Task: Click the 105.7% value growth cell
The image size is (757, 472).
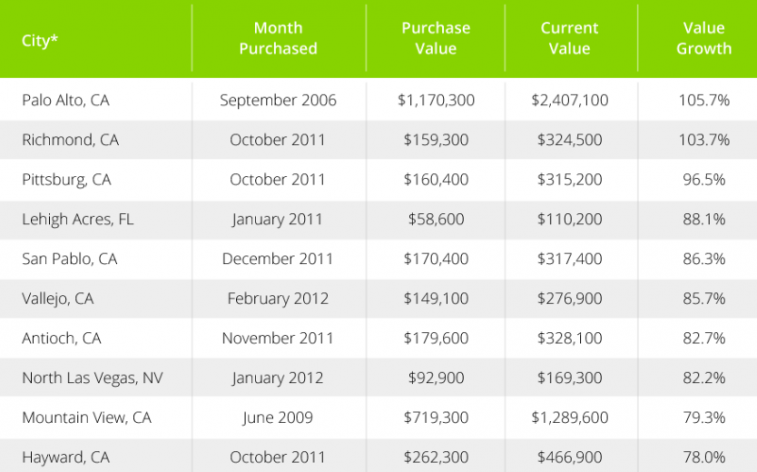Action: click(704, 100)
